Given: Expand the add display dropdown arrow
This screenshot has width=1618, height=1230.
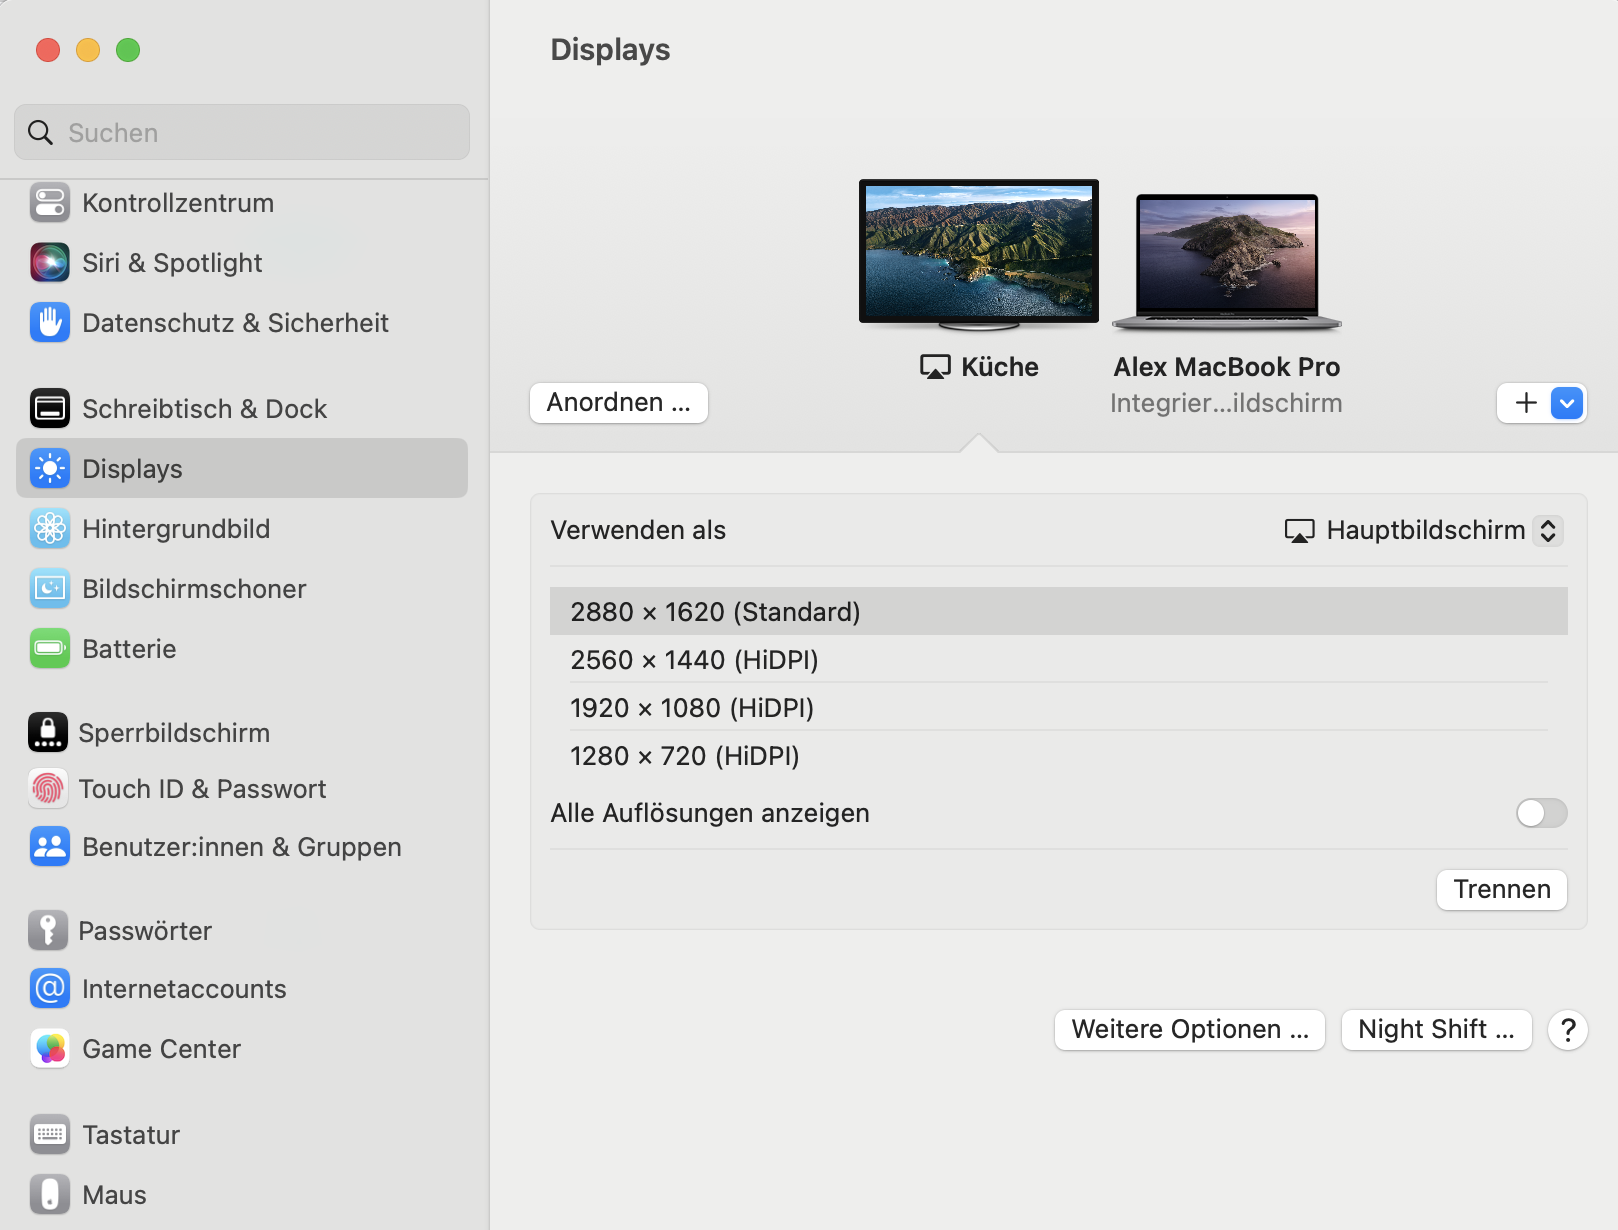Looking at the screenshot, I should (1567, 403).
